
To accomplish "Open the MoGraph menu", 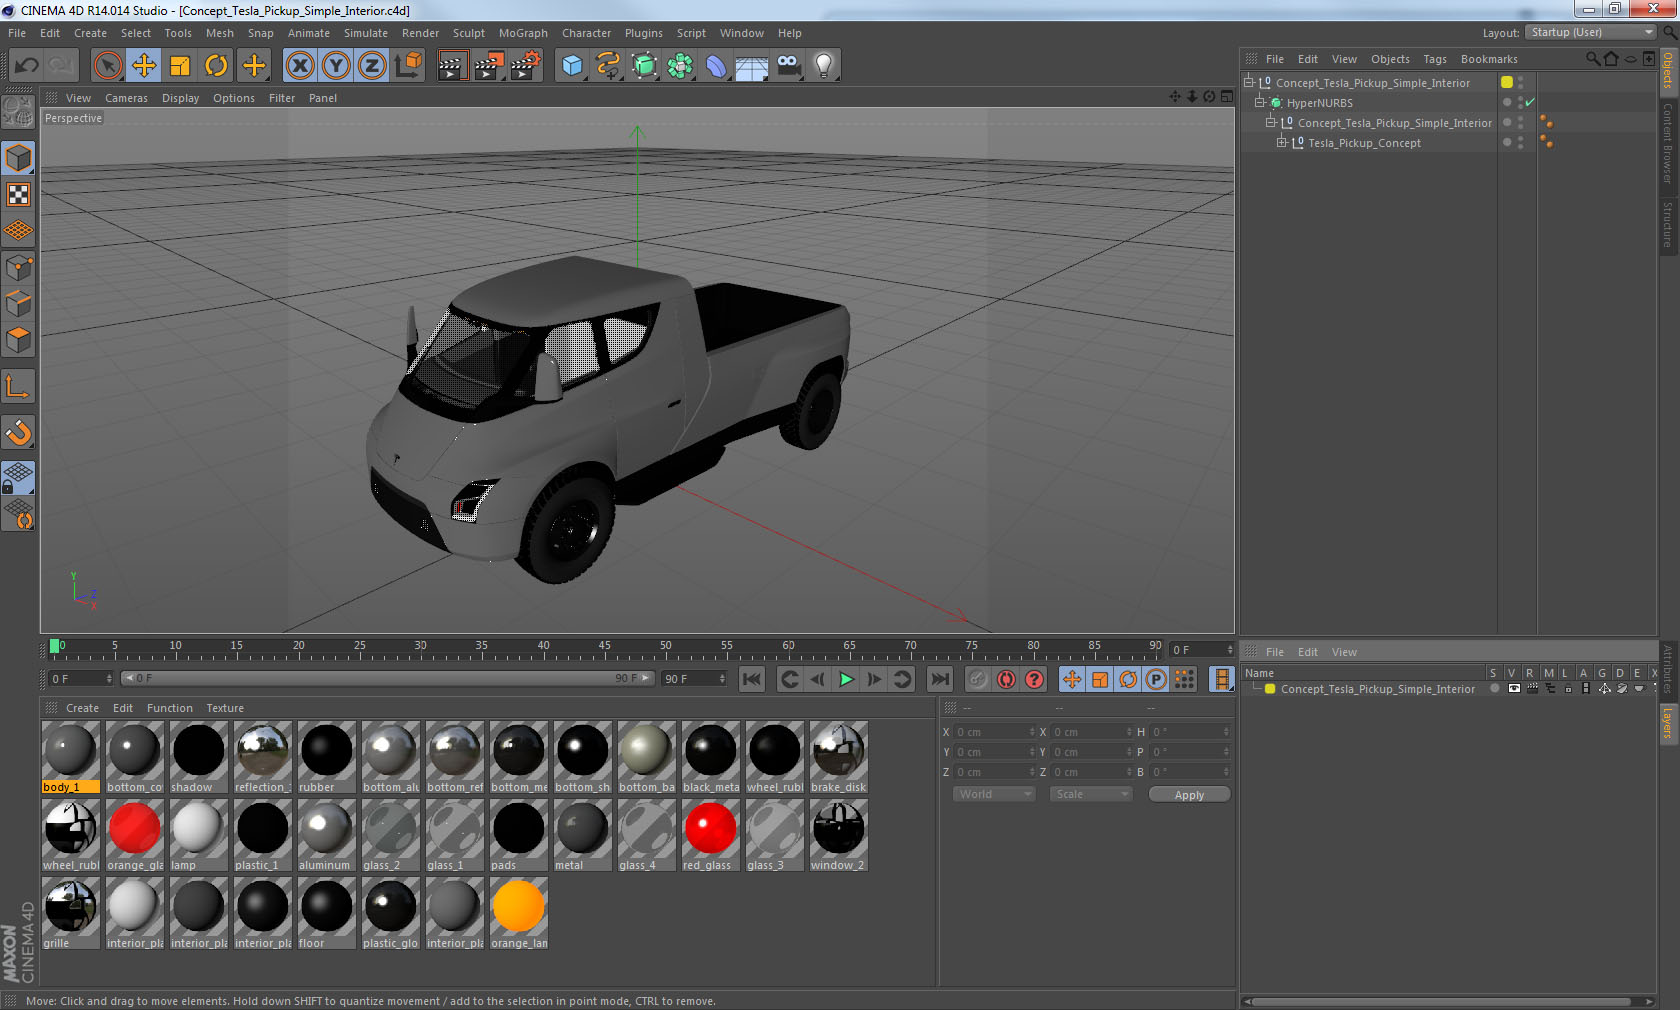I will (523, 33).
